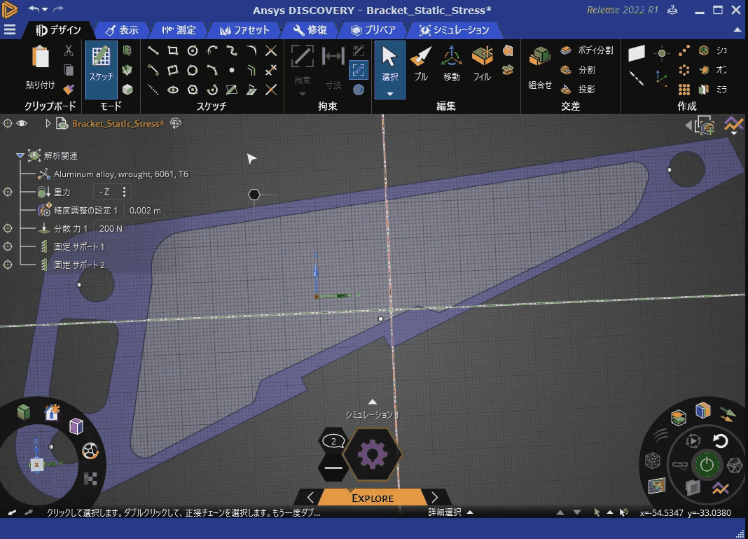Open the Design (デザイン) ribbon tab

click(x=59, y=30)
